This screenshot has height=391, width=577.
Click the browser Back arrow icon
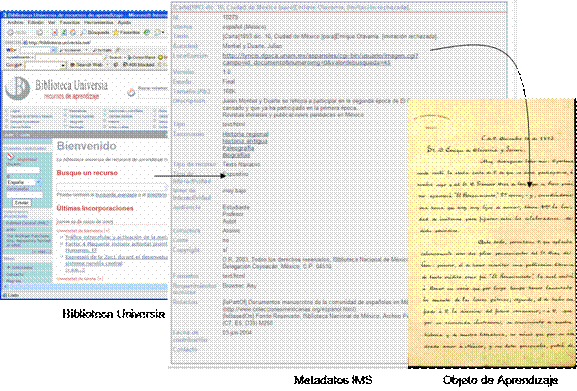(10, 32)
